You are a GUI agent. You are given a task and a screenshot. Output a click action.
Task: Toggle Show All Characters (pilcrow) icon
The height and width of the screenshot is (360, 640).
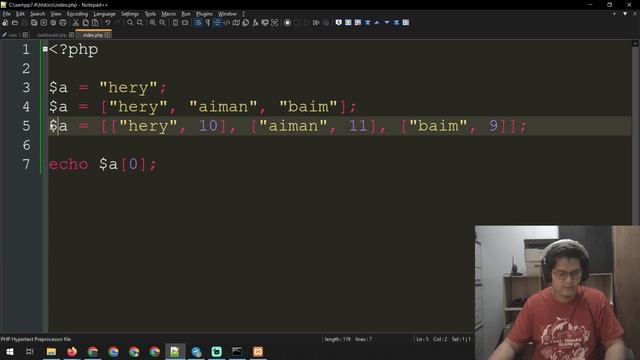207,23
